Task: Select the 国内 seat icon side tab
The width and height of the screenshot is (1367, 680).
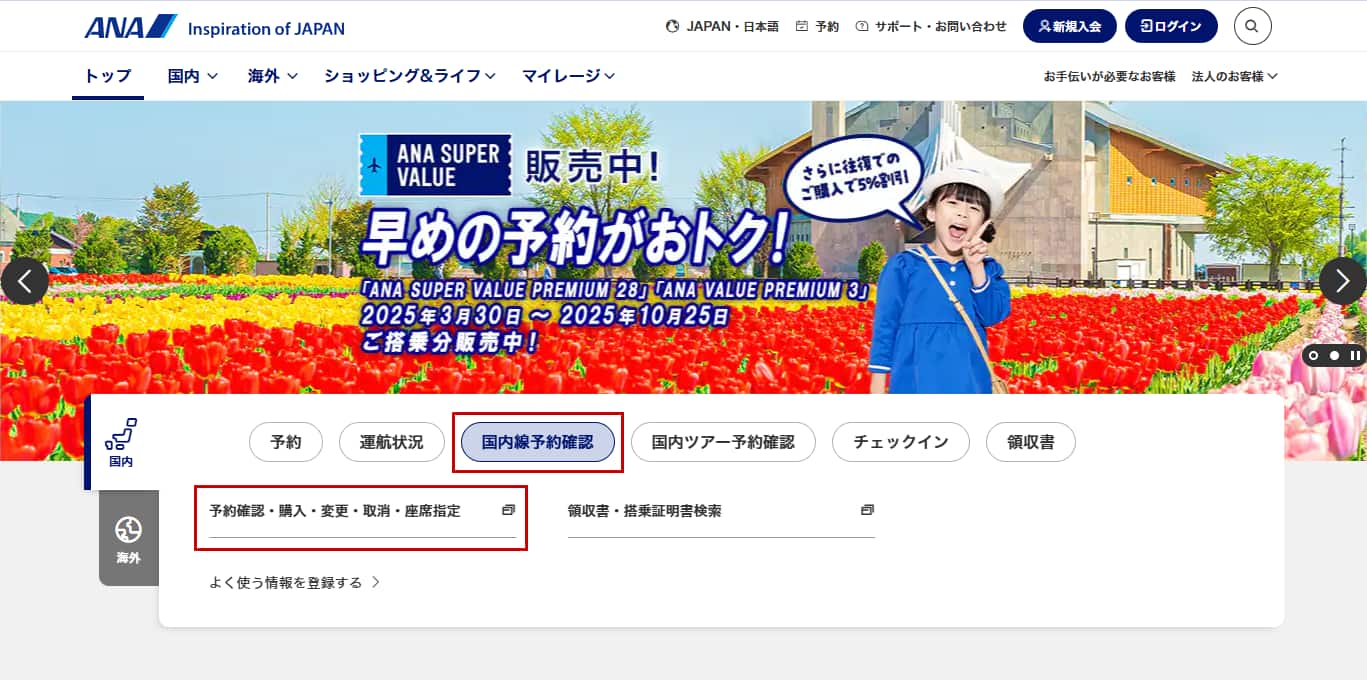Action: (121, 442)
